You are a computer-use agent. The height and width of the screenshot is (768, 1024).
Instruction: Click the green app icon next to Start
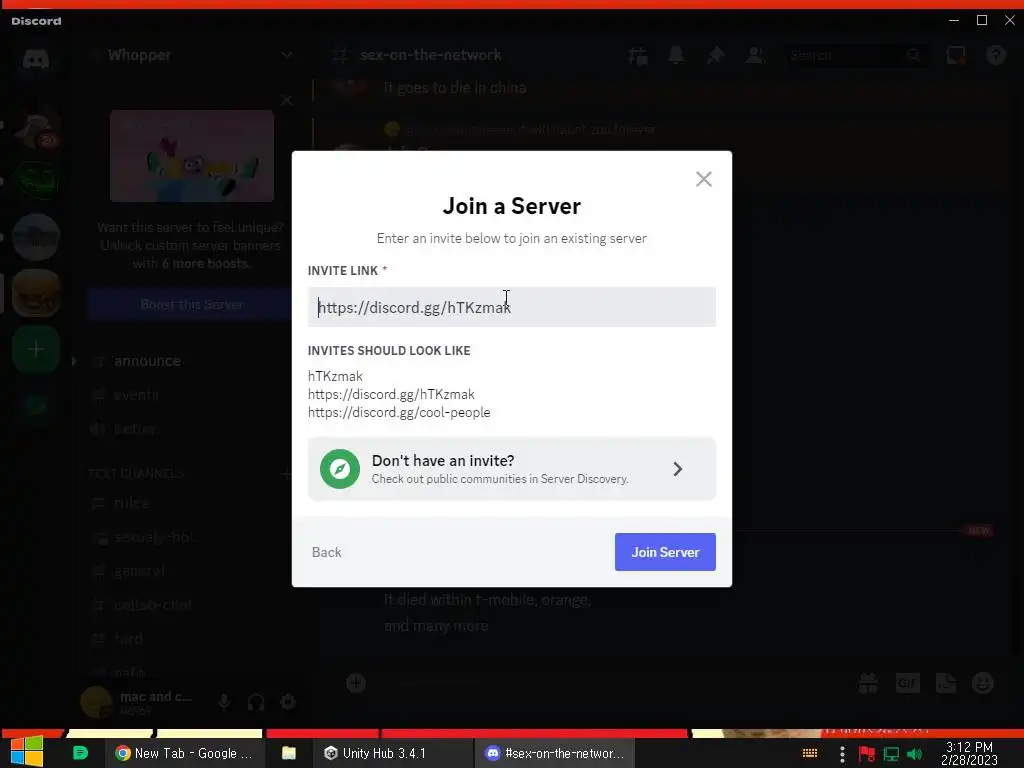(80, 753)
